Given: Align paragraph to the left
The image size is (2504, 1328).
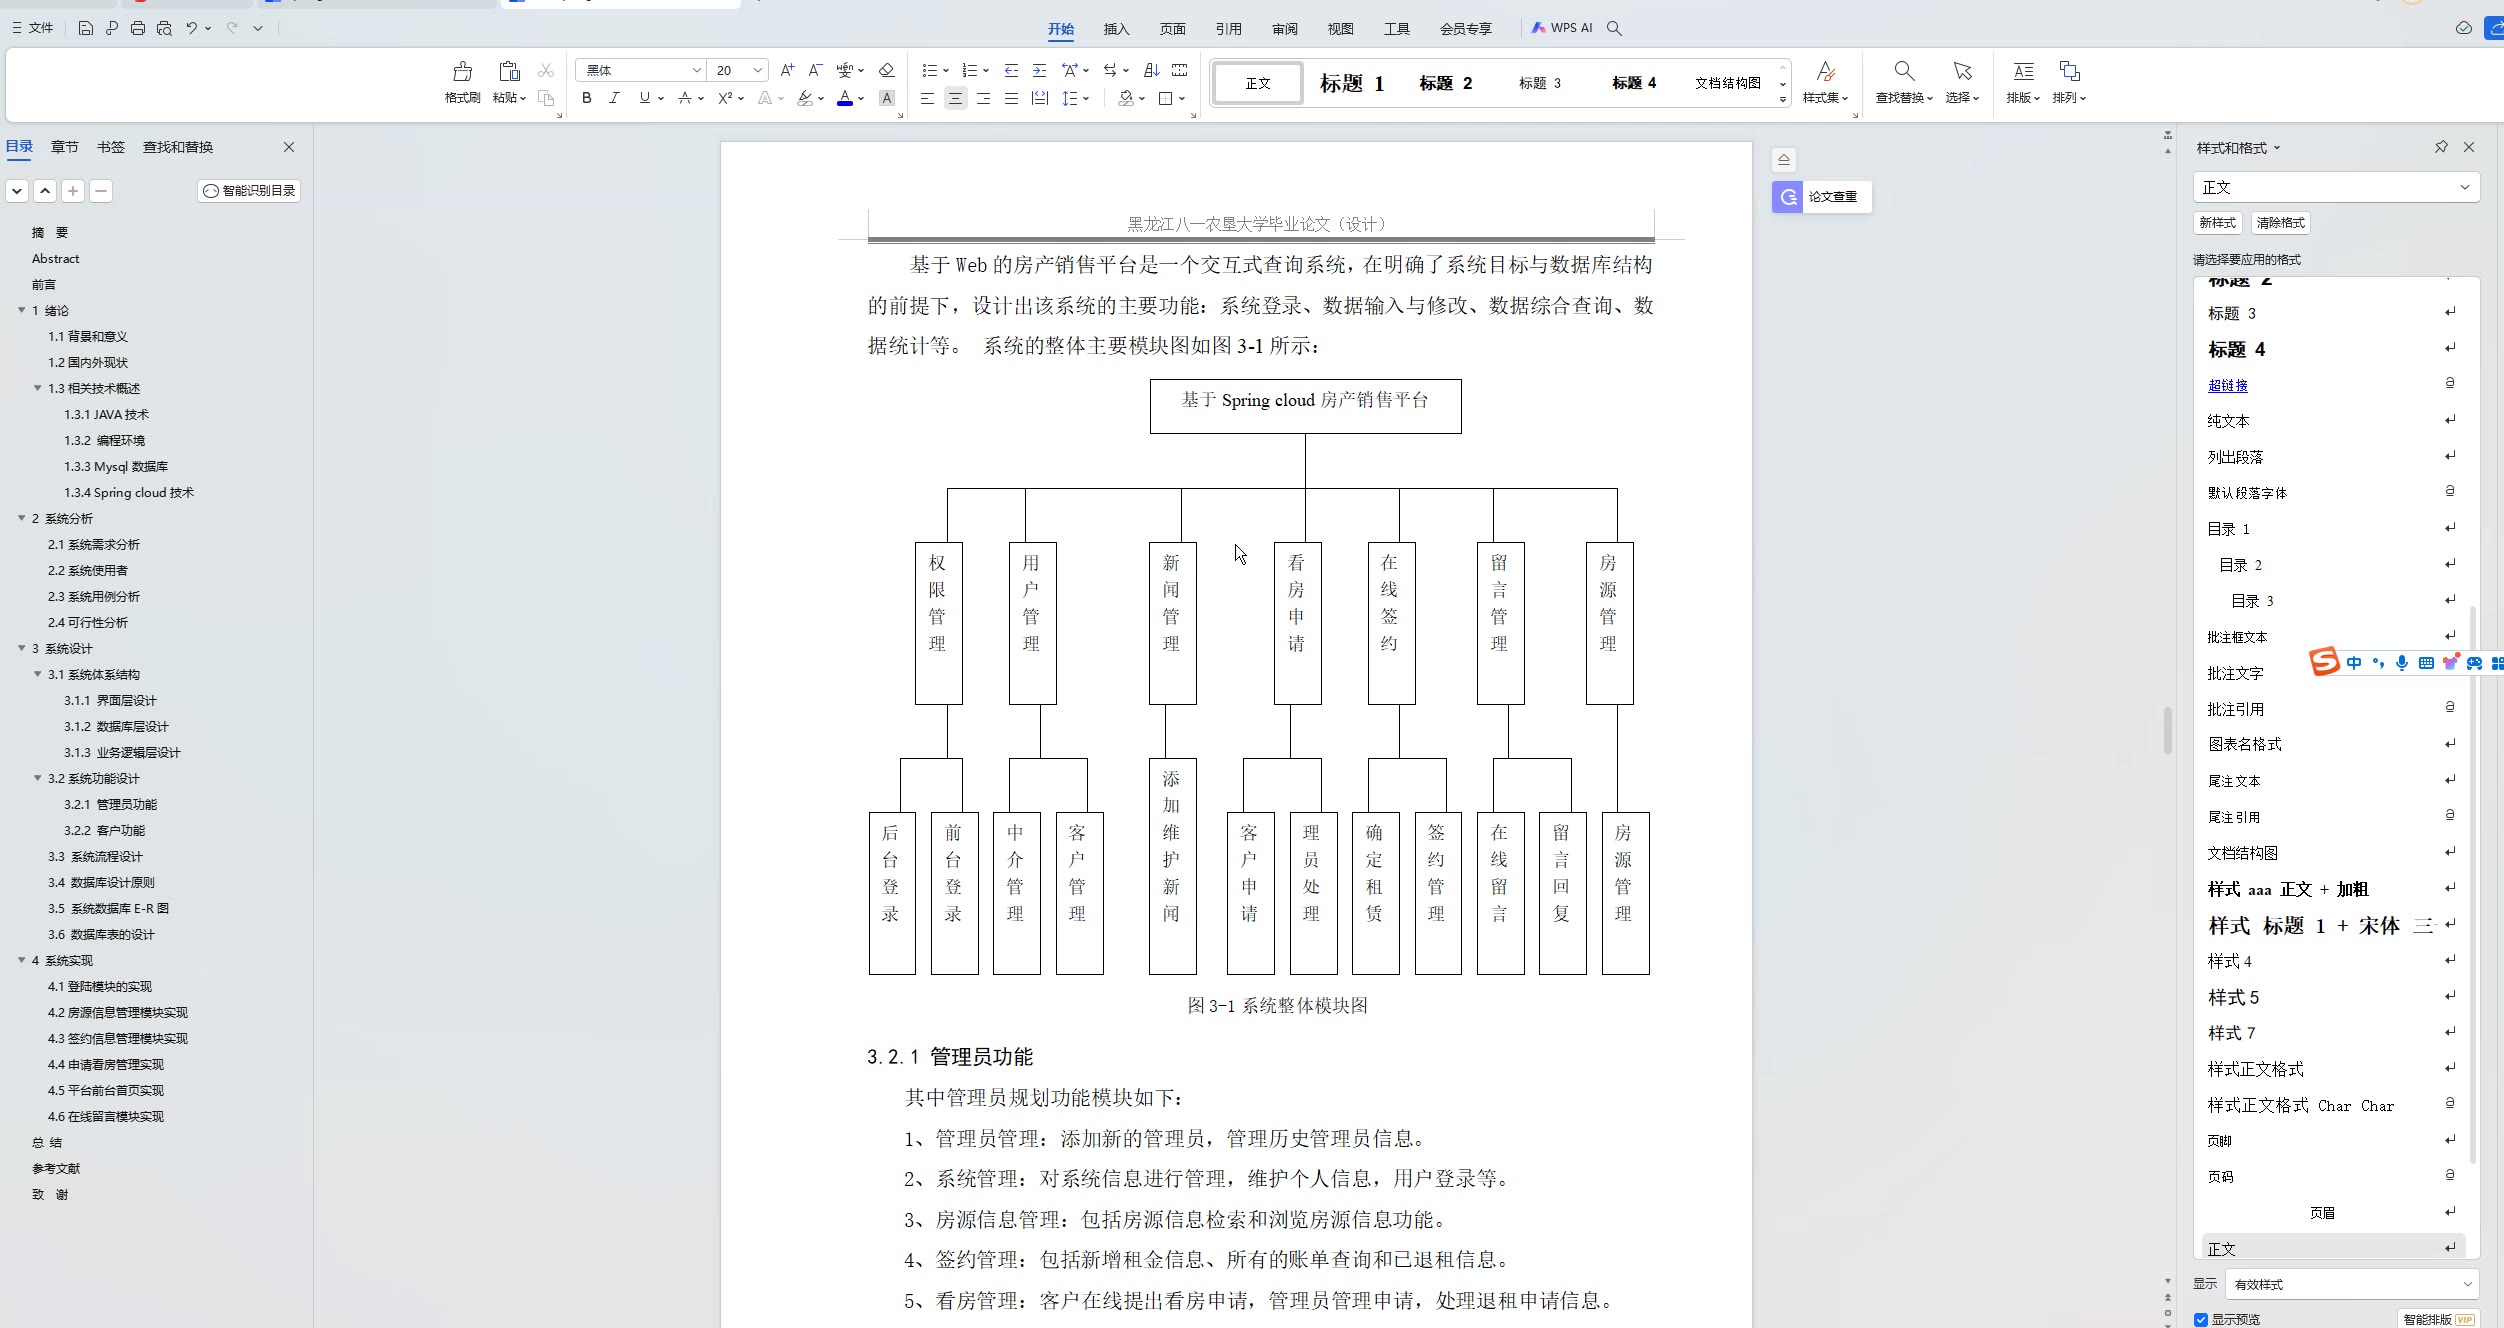Looking at the screenshot, I should [927, 98].
